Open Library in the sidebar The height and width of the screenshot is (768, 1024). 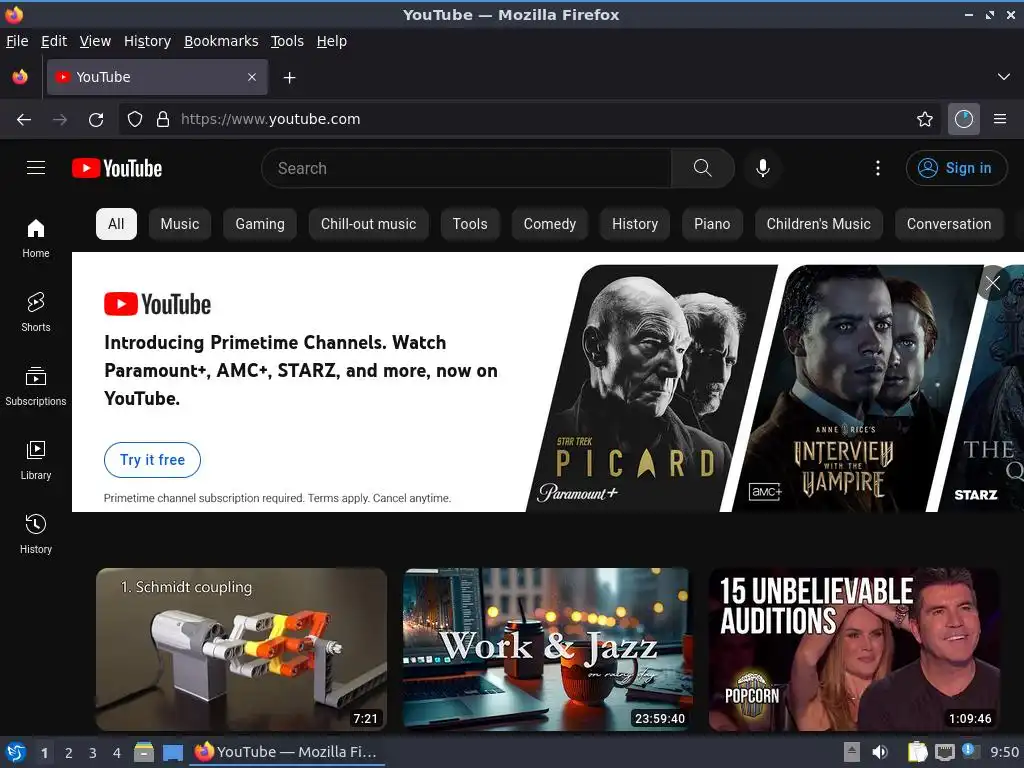click(36, 460)
